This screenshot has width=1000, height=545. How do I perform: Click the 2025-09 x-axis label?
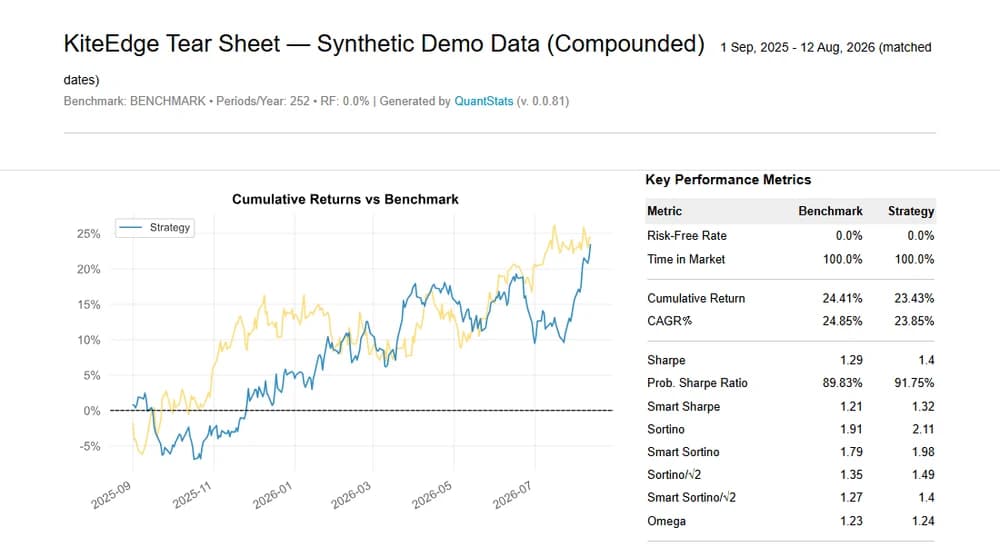[111, 495]
